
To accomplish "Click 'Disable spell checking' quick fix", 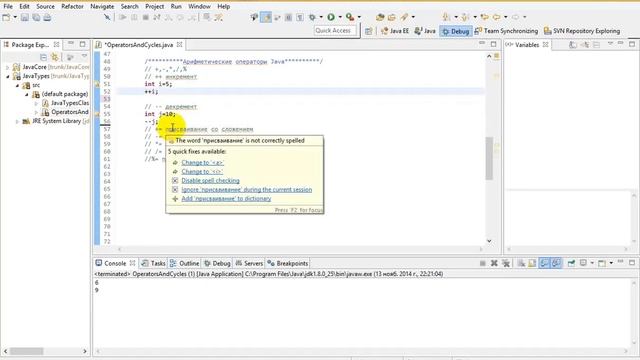I will pyautogui.click(x=210, y=180).
